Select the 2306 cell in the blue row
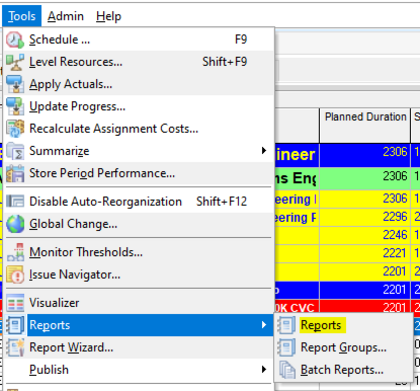Screen dimensions: 420x391 (x=365, y=155)
